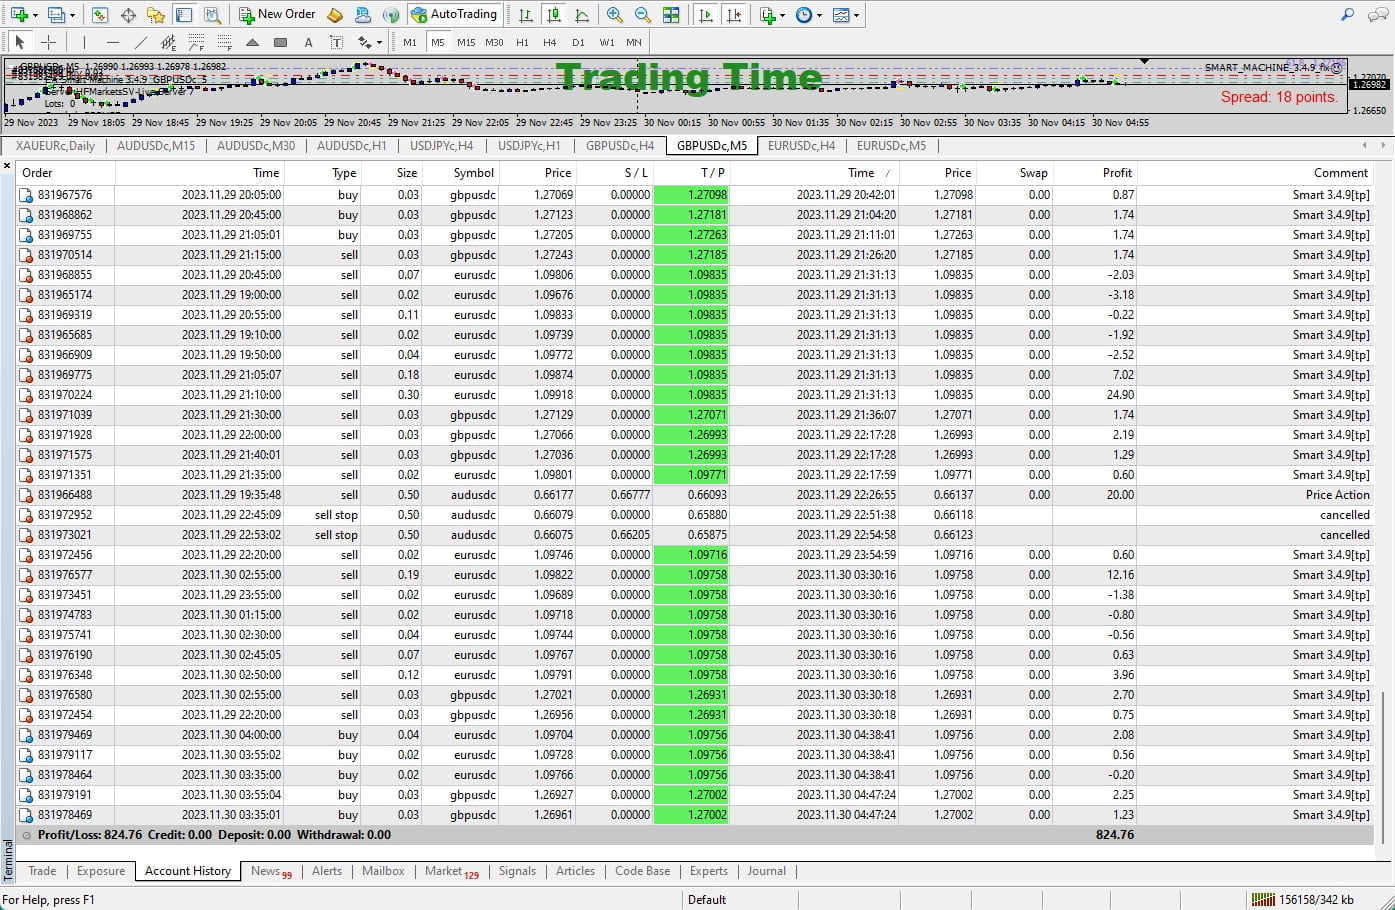Open the Strategy Tester icon

tap(212, 15)
